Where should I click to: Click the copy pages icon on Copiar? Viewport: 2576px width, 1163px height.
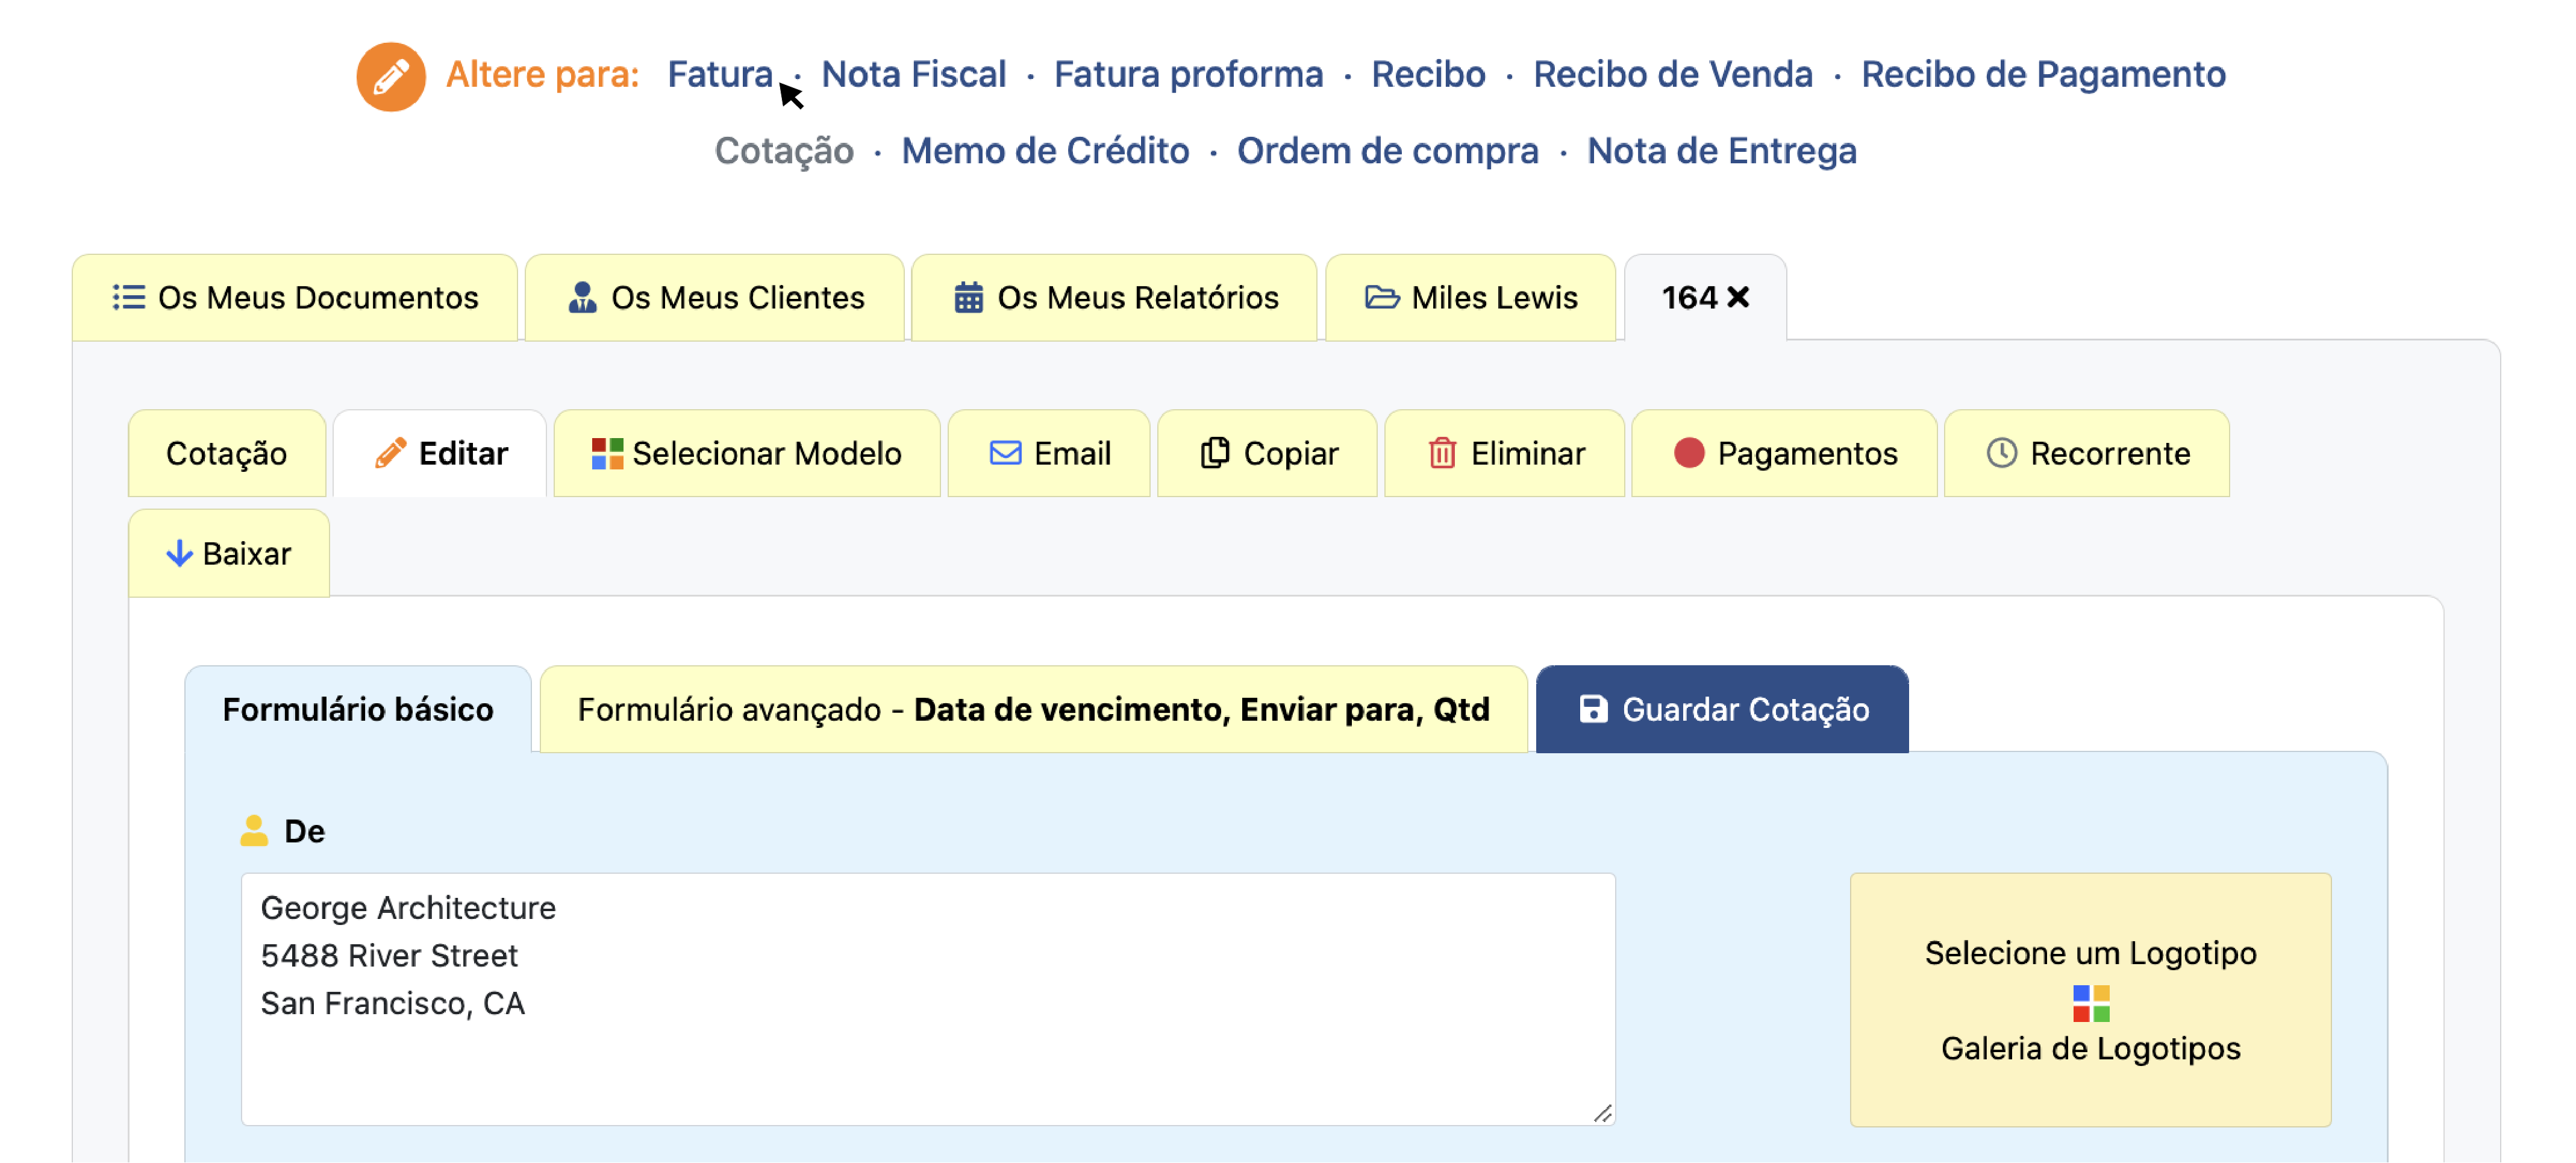[1214, 453]
